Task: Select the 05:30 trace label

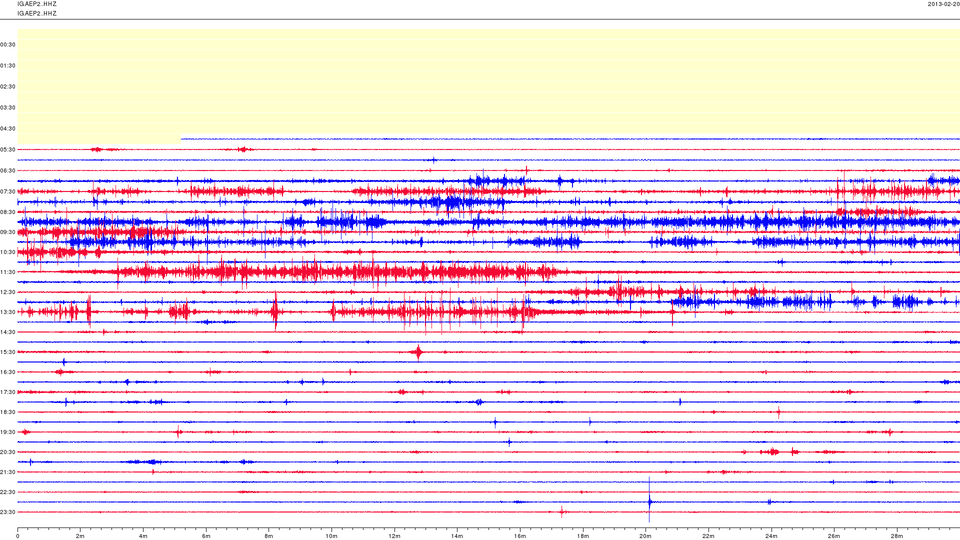Action: pos(8,149)
